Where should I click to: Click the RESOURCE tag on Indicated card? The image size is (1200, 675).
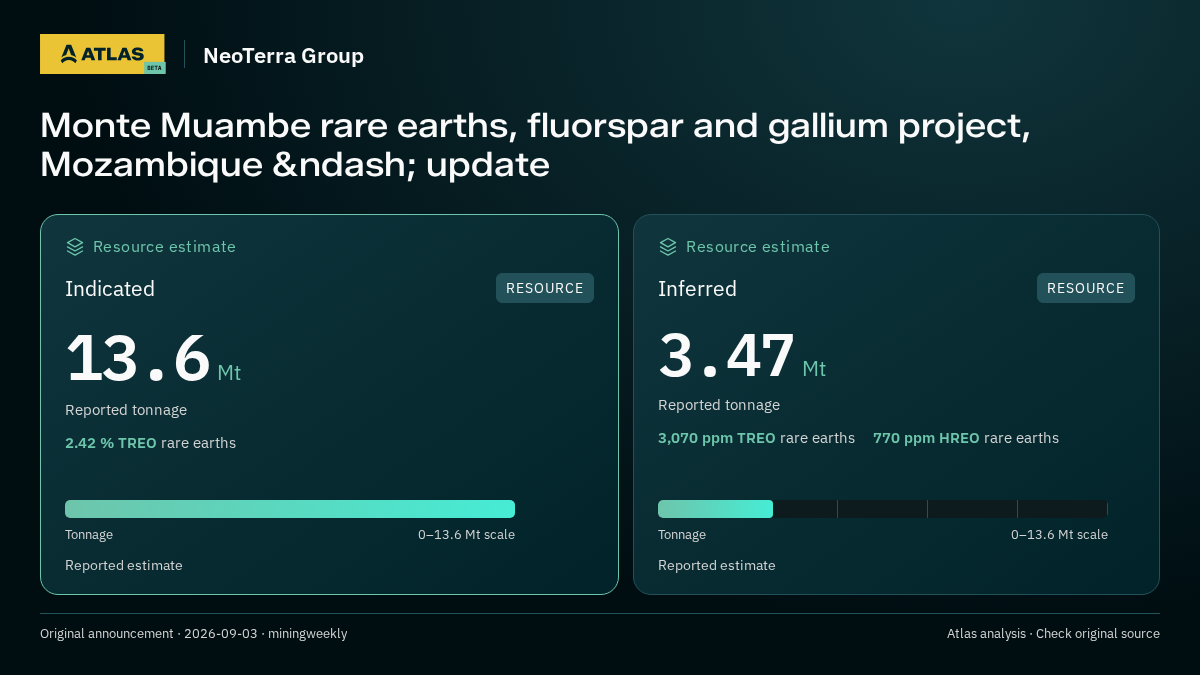coord(545,288)
